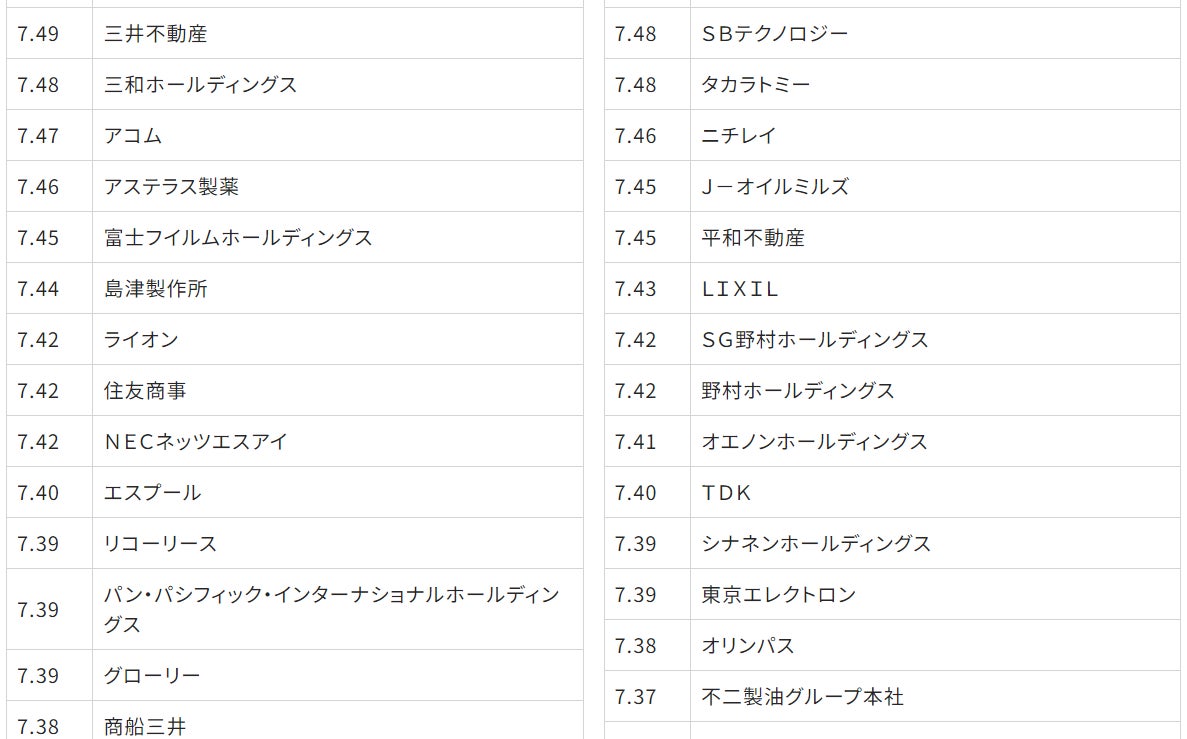The width and height of the screenshot is (1187, 739).
Task: Select the SBテクノロジー cell
Action: pyautogui.click(x=775, y=34)
